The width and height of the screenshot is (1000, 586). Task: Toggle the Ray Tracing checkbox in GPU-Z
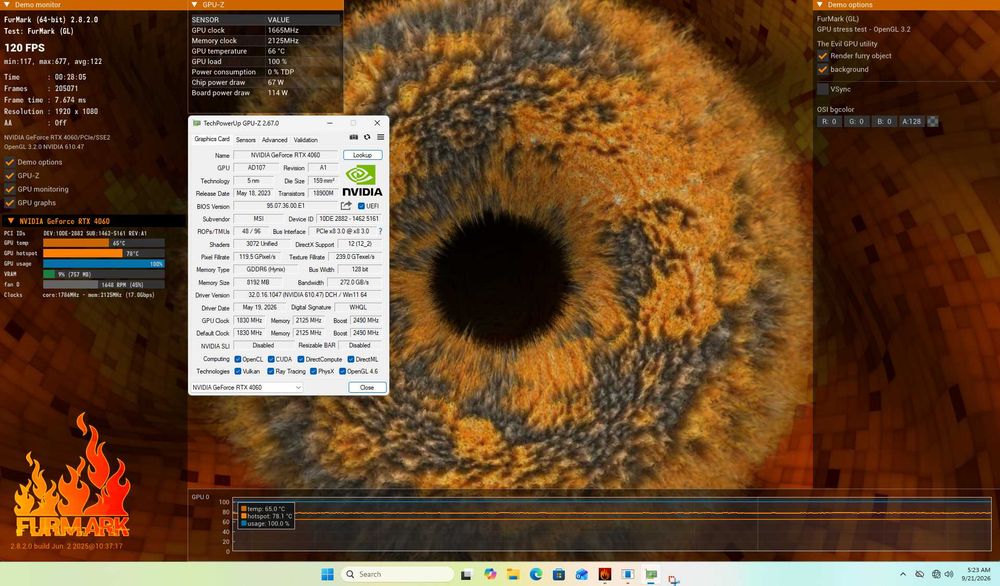pyautogui.click(x=270, y=371)
